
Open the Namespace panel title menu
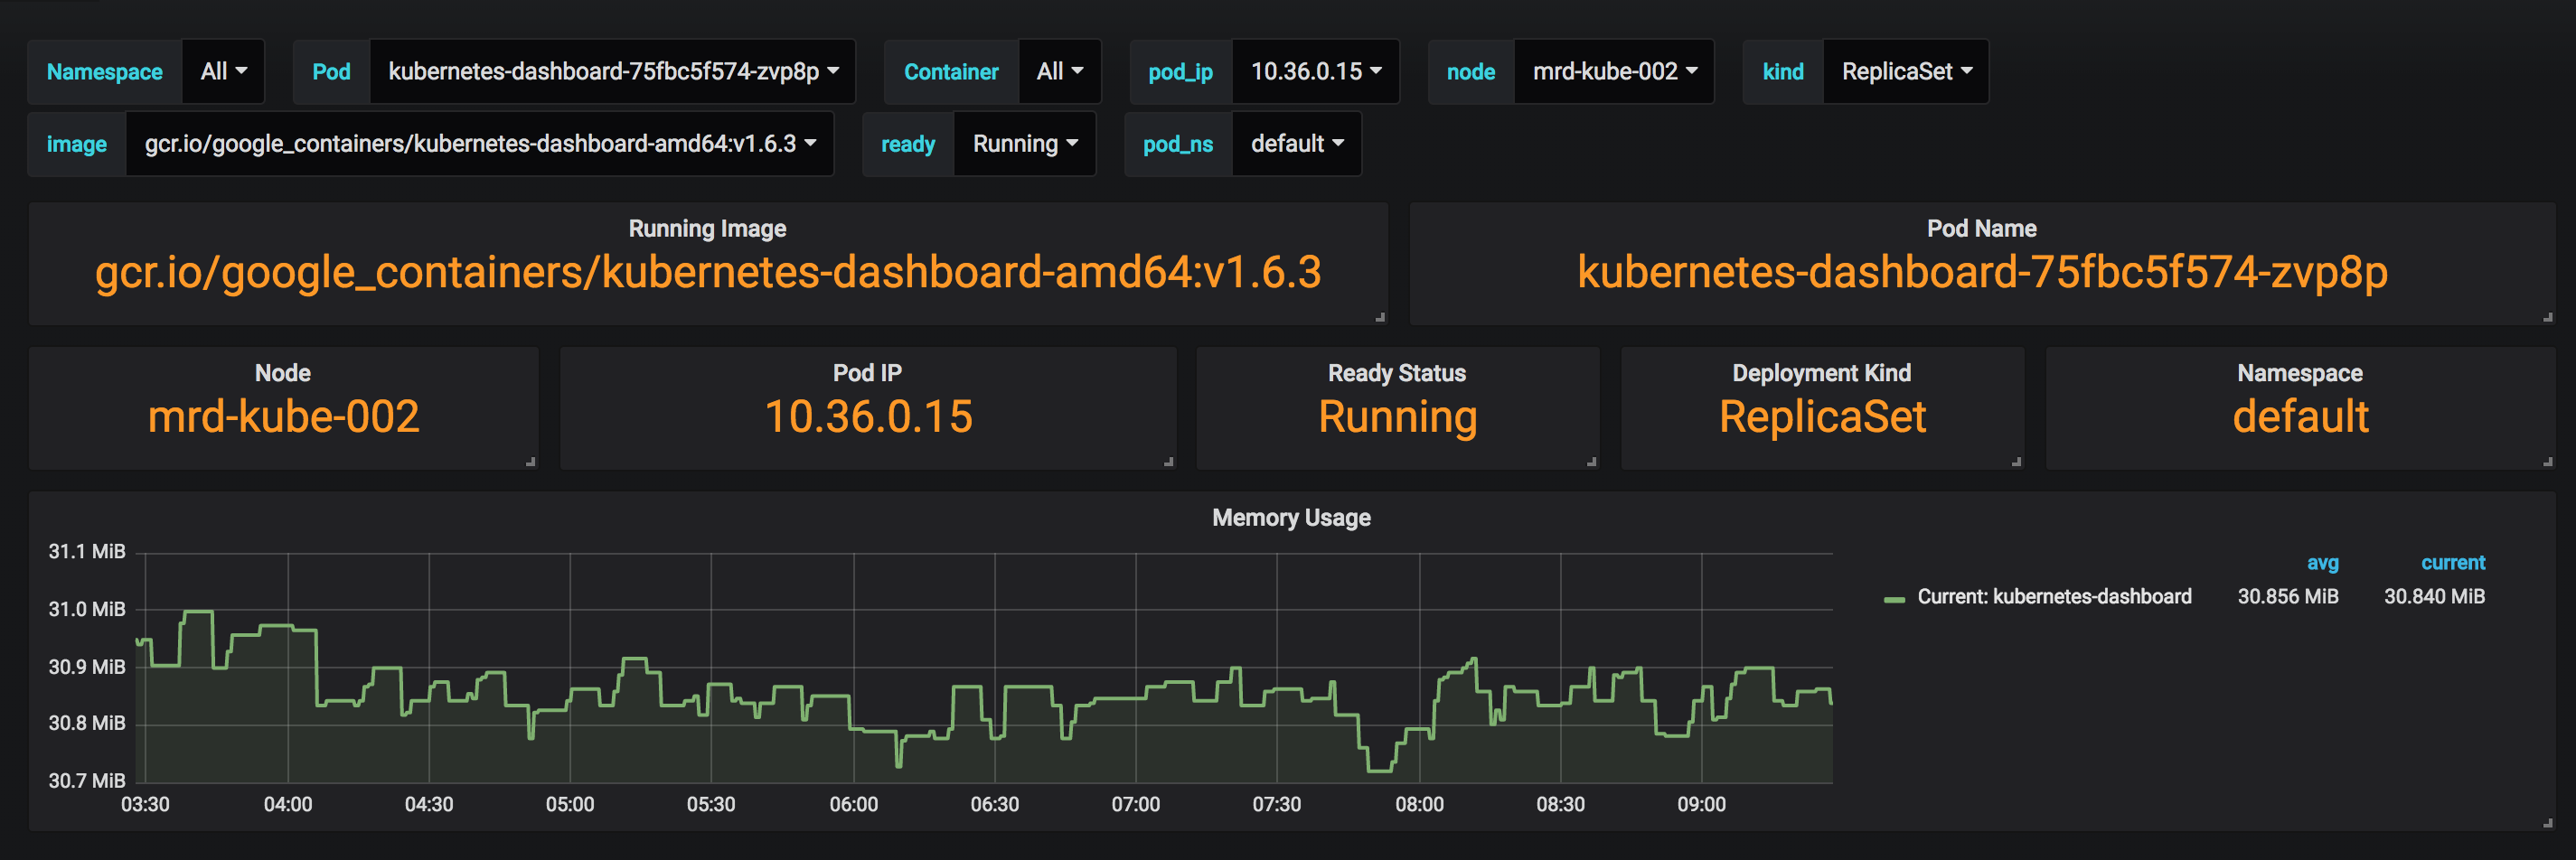[2300, 373]
